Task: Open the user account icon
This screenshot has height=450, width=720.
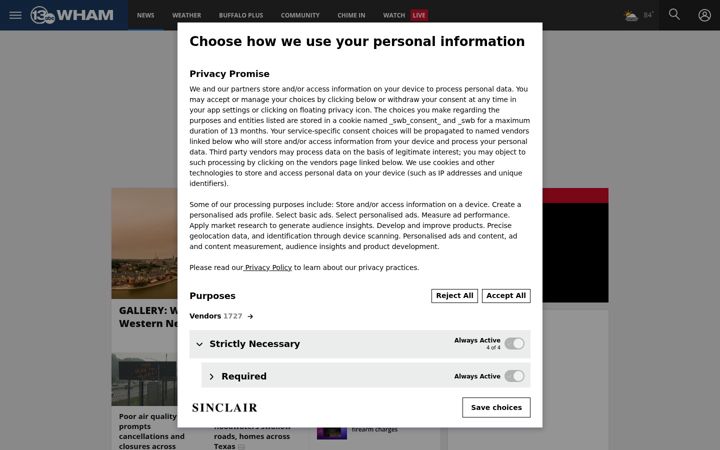Action: [x=704, y=15]
